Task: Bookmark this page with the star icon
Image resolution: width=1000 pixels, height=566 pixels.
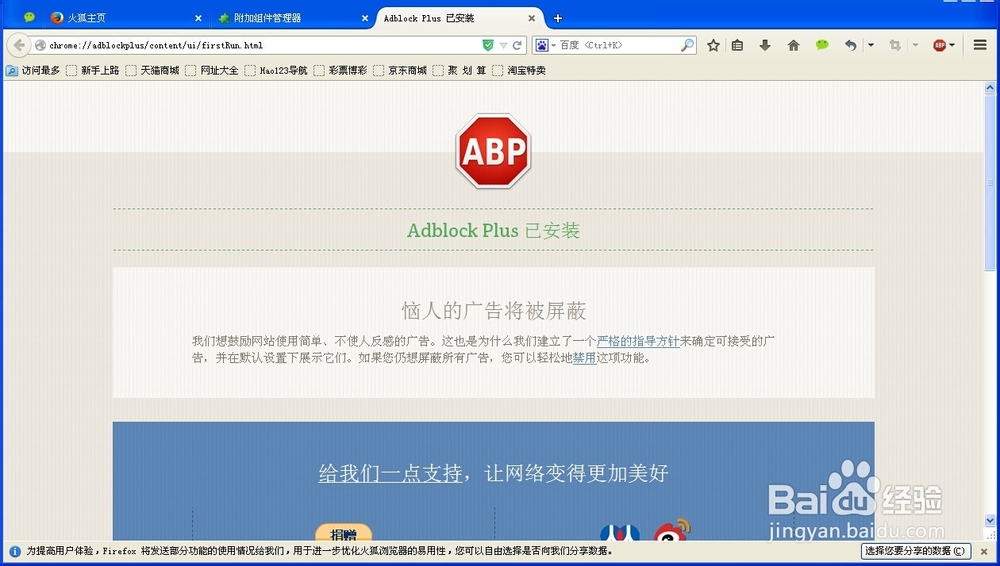Action: click(x=713, y=45)
